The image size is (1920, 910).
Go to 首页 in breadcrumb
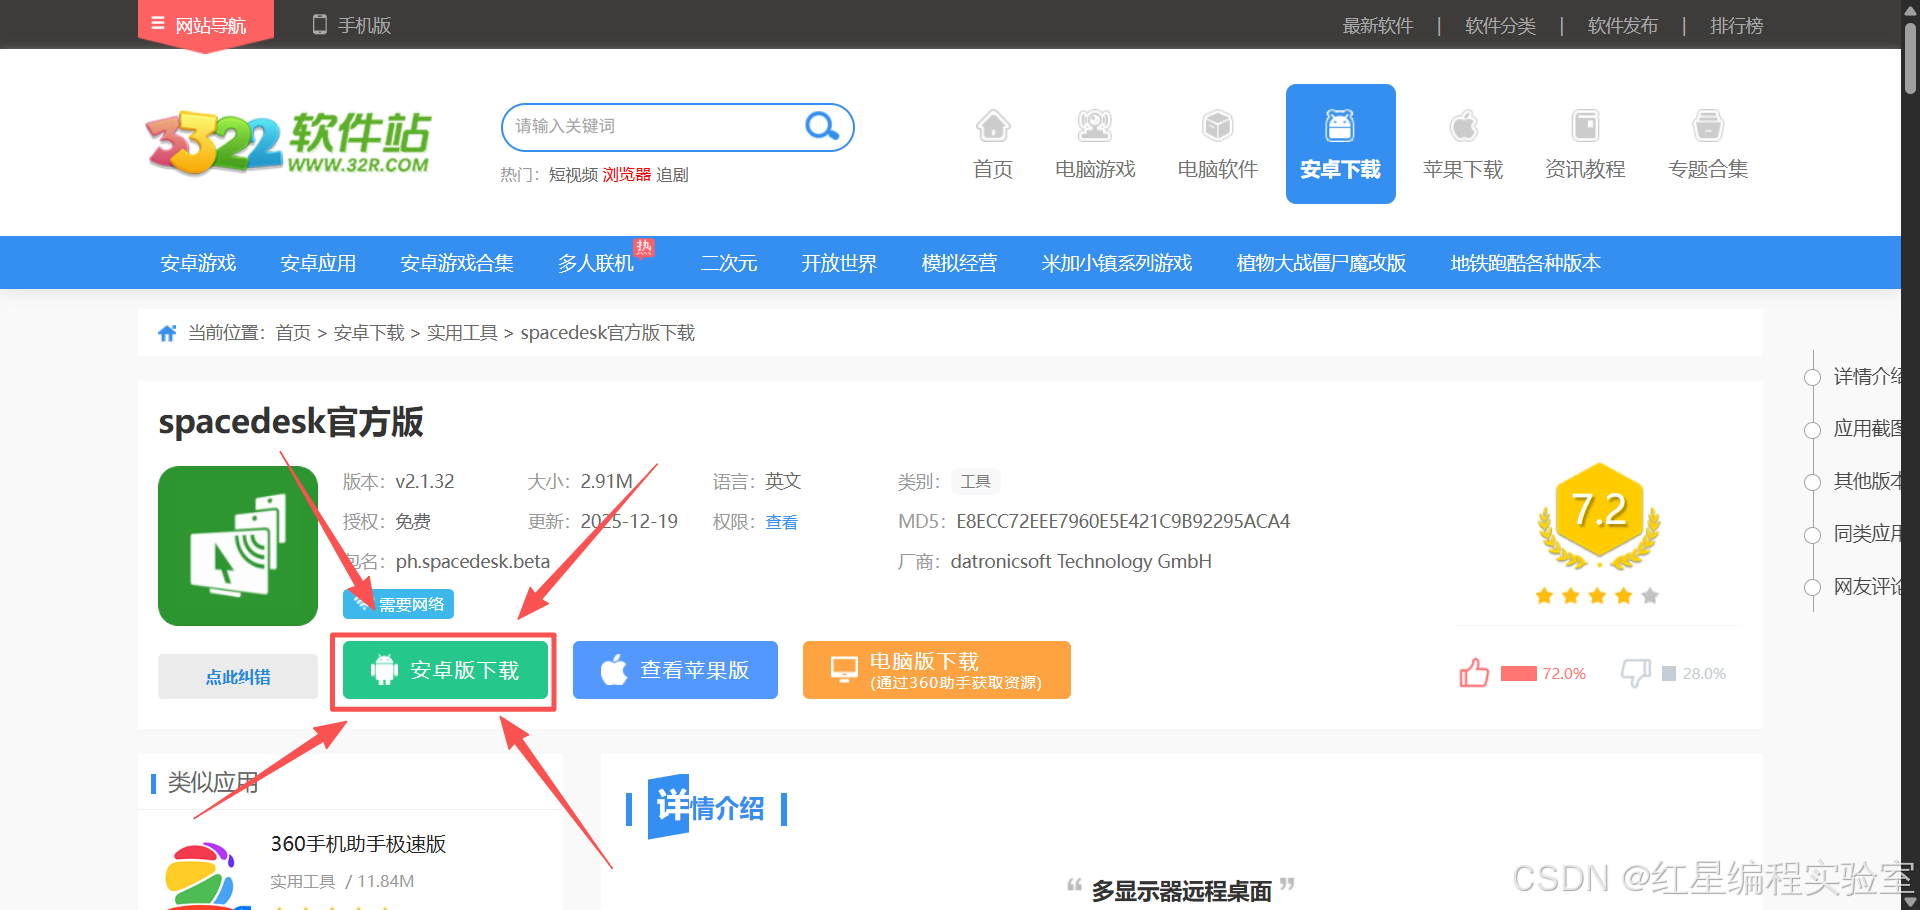click(x=293, y=333)
